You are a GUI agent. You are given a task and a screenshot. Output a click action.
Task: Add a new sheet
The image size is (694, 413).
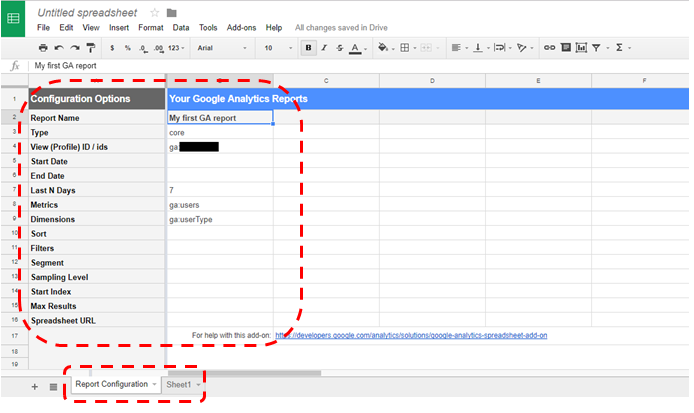[35, 387]
